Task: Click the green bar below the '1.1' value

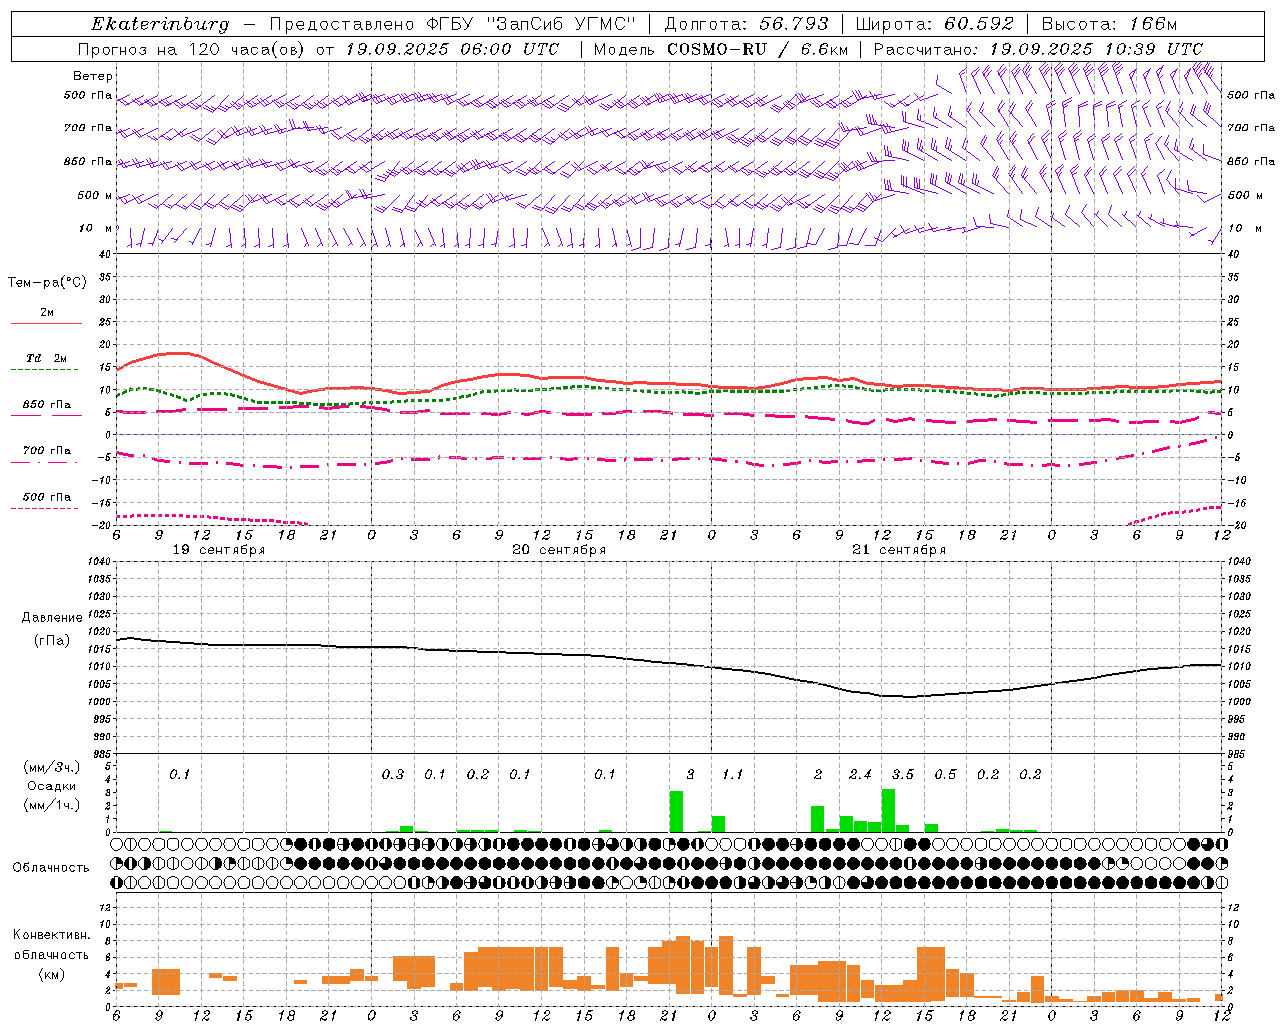Action: tap(718, 824)
